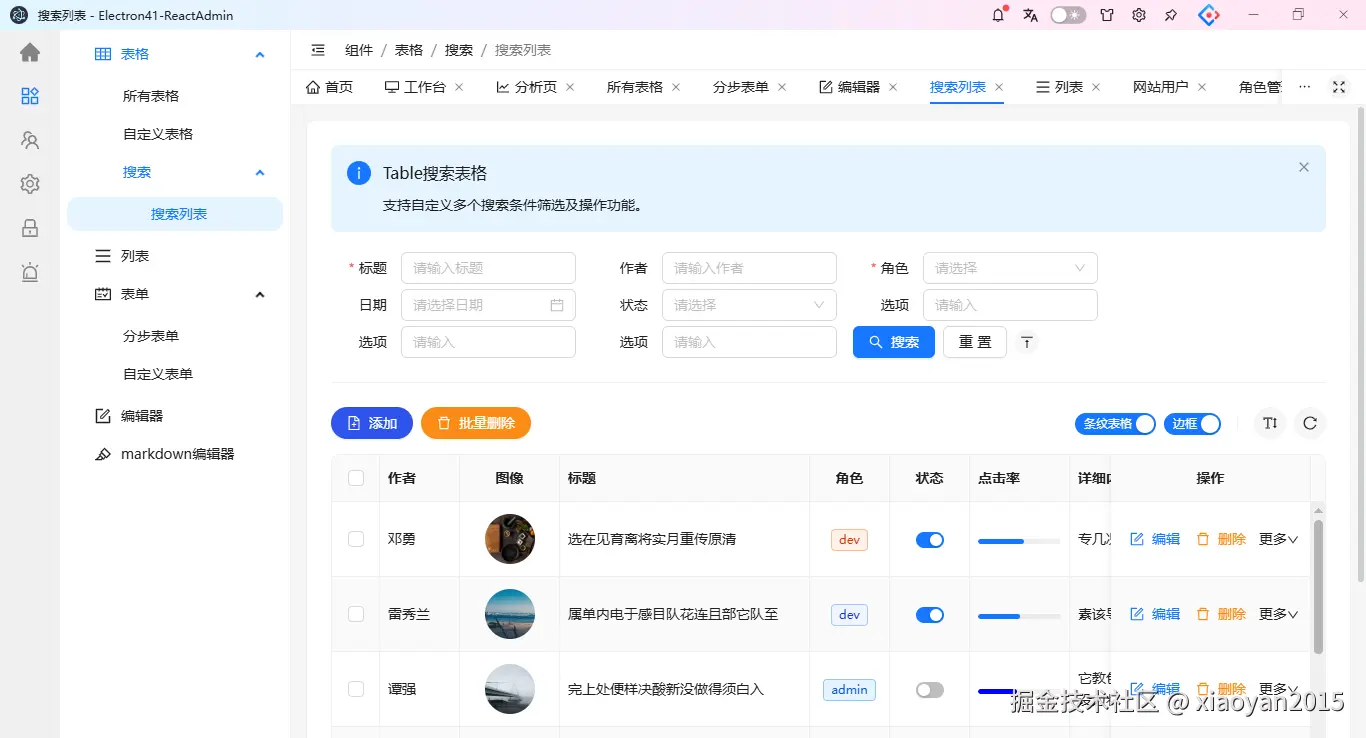The height and width of the screenshot is (738, 1366).
Task: Open the alarm light icon in sidebar
Action: coord(30,272)
